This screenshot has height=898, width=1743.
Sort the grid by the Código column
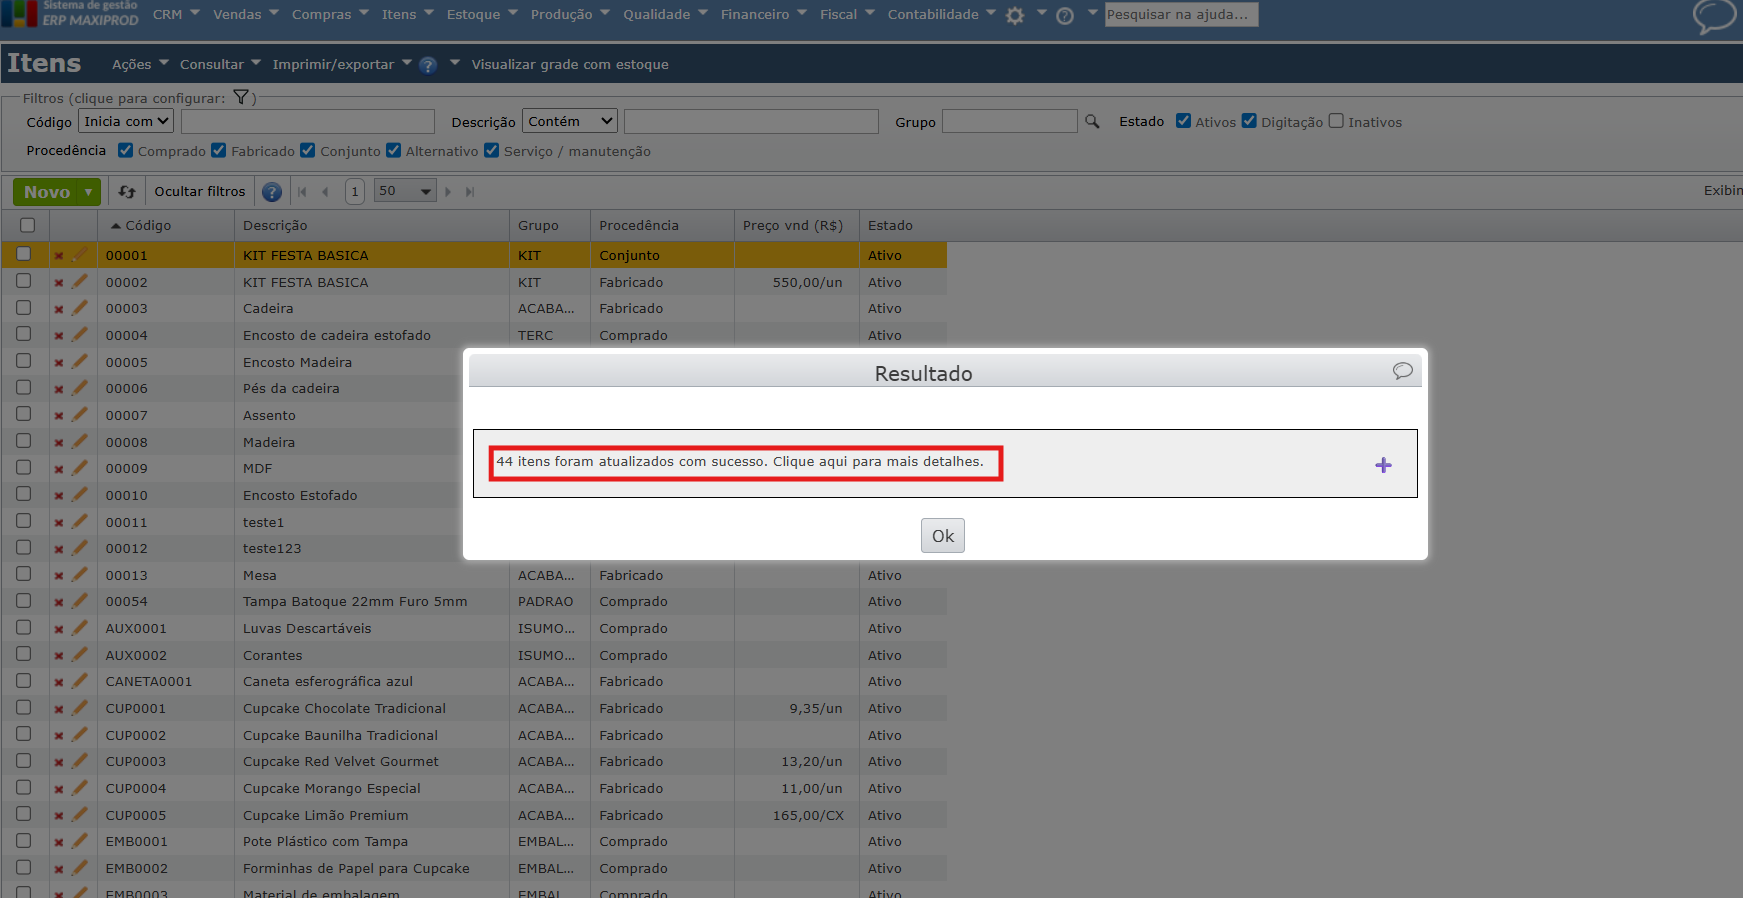pos(148,225)
